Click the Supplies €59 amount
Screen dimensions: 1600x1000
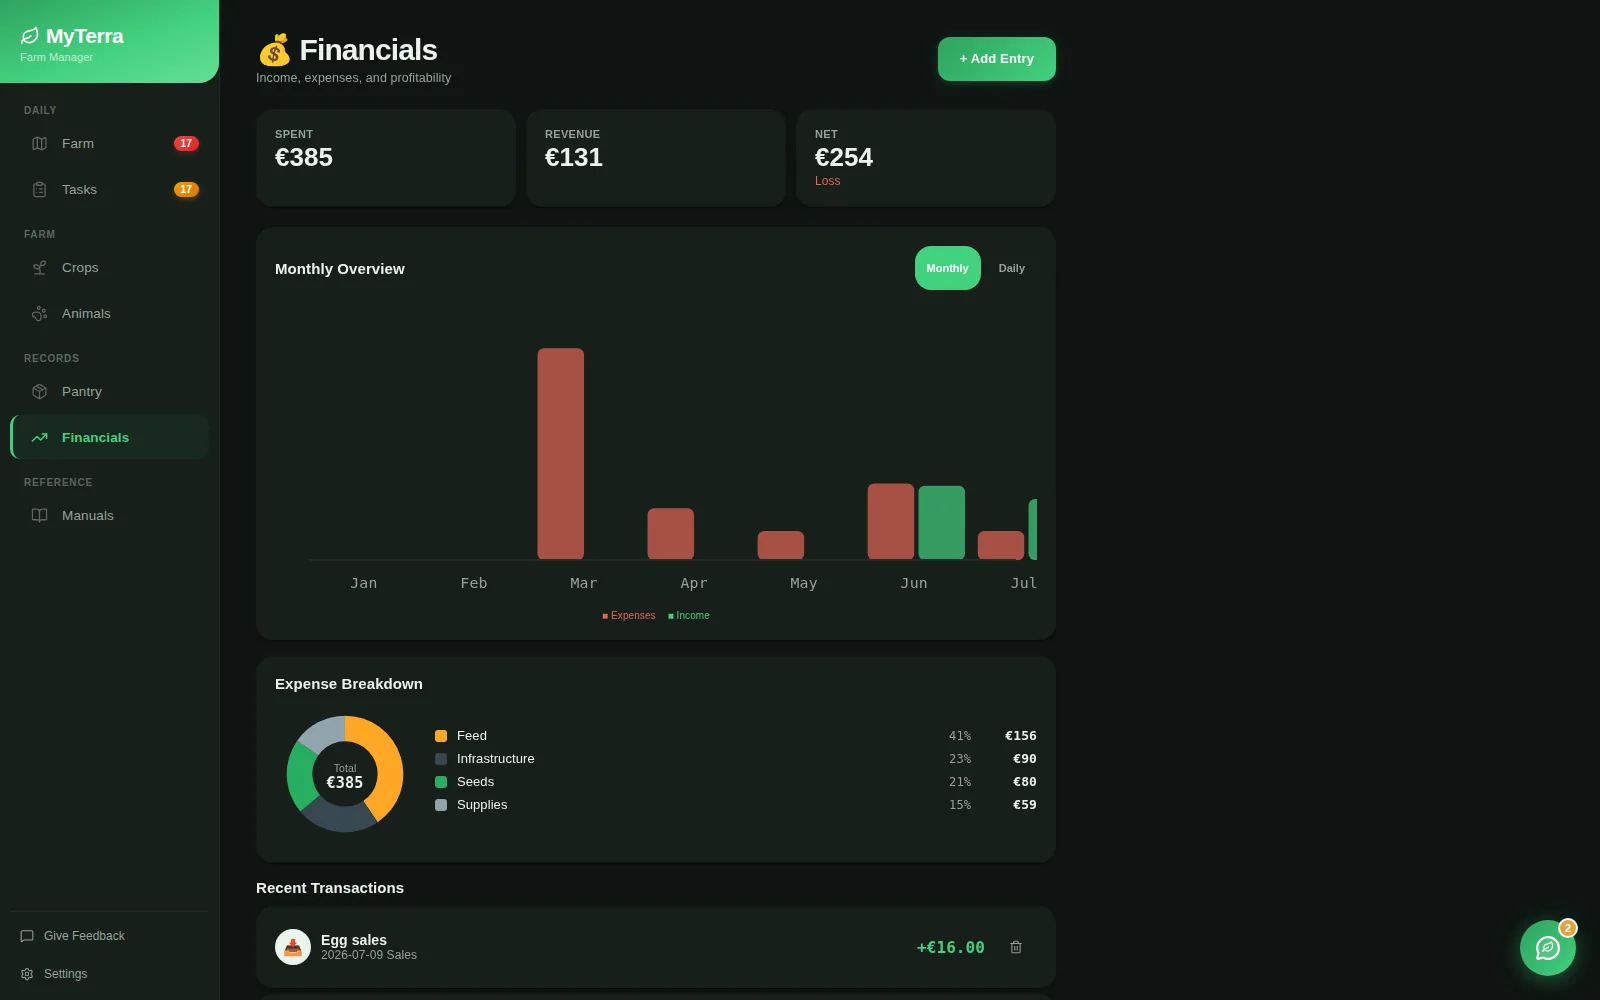(1025, 805)
